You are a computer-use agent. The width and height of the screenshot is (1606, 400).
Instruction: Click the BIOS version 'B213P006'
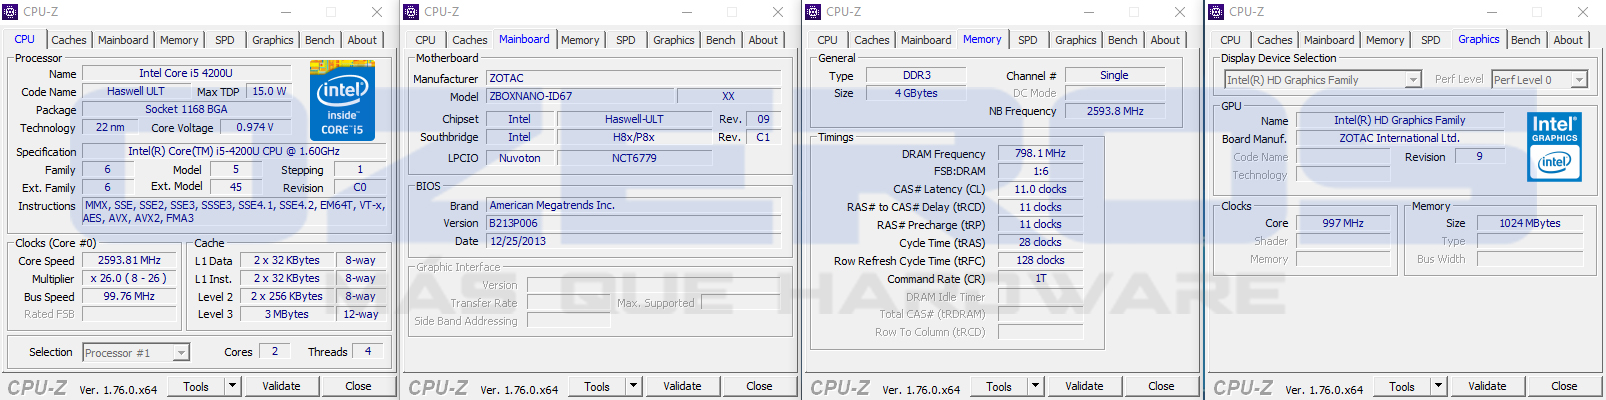click(633, 223)
